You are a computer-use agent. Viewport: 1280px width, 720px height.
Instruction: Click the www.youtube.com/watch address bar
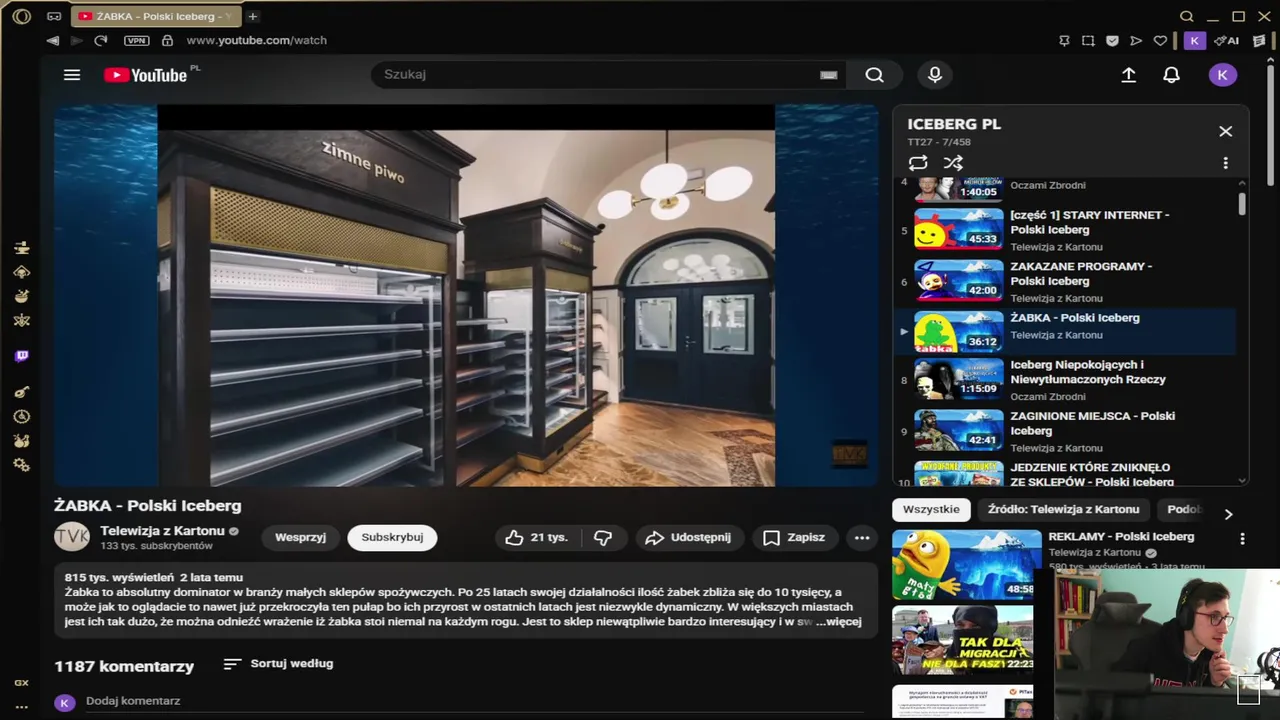[256, 41]
